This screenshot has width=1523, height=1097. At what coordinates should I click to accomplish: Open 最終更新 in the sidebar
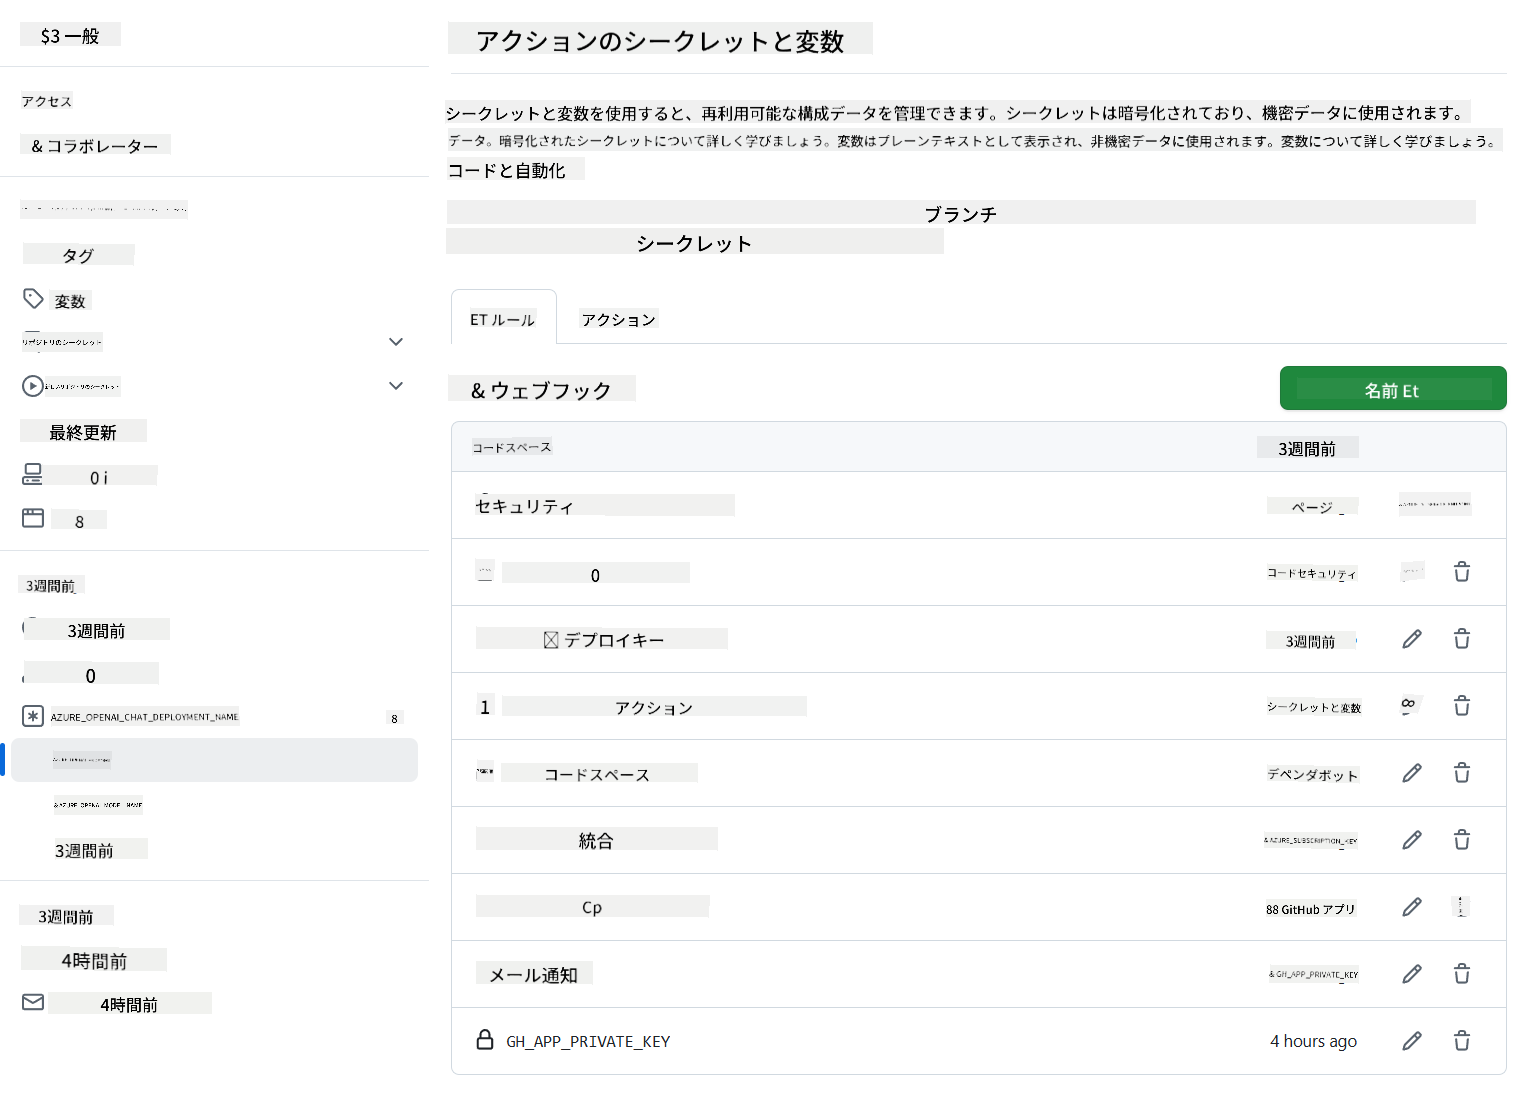pyautogui.click(x=83, y=431)
